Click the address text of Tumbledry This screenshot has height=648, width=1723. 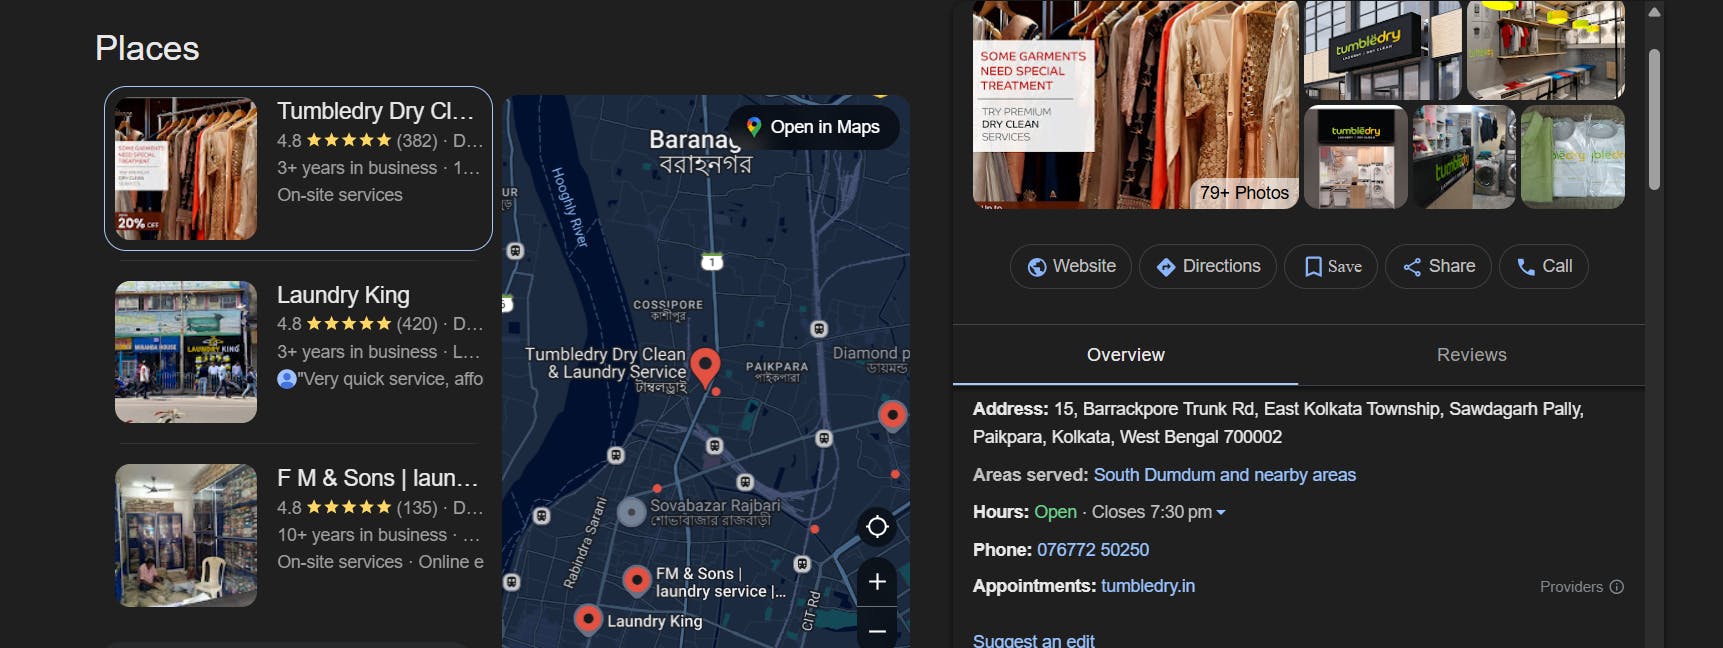tap(1278, 423)
